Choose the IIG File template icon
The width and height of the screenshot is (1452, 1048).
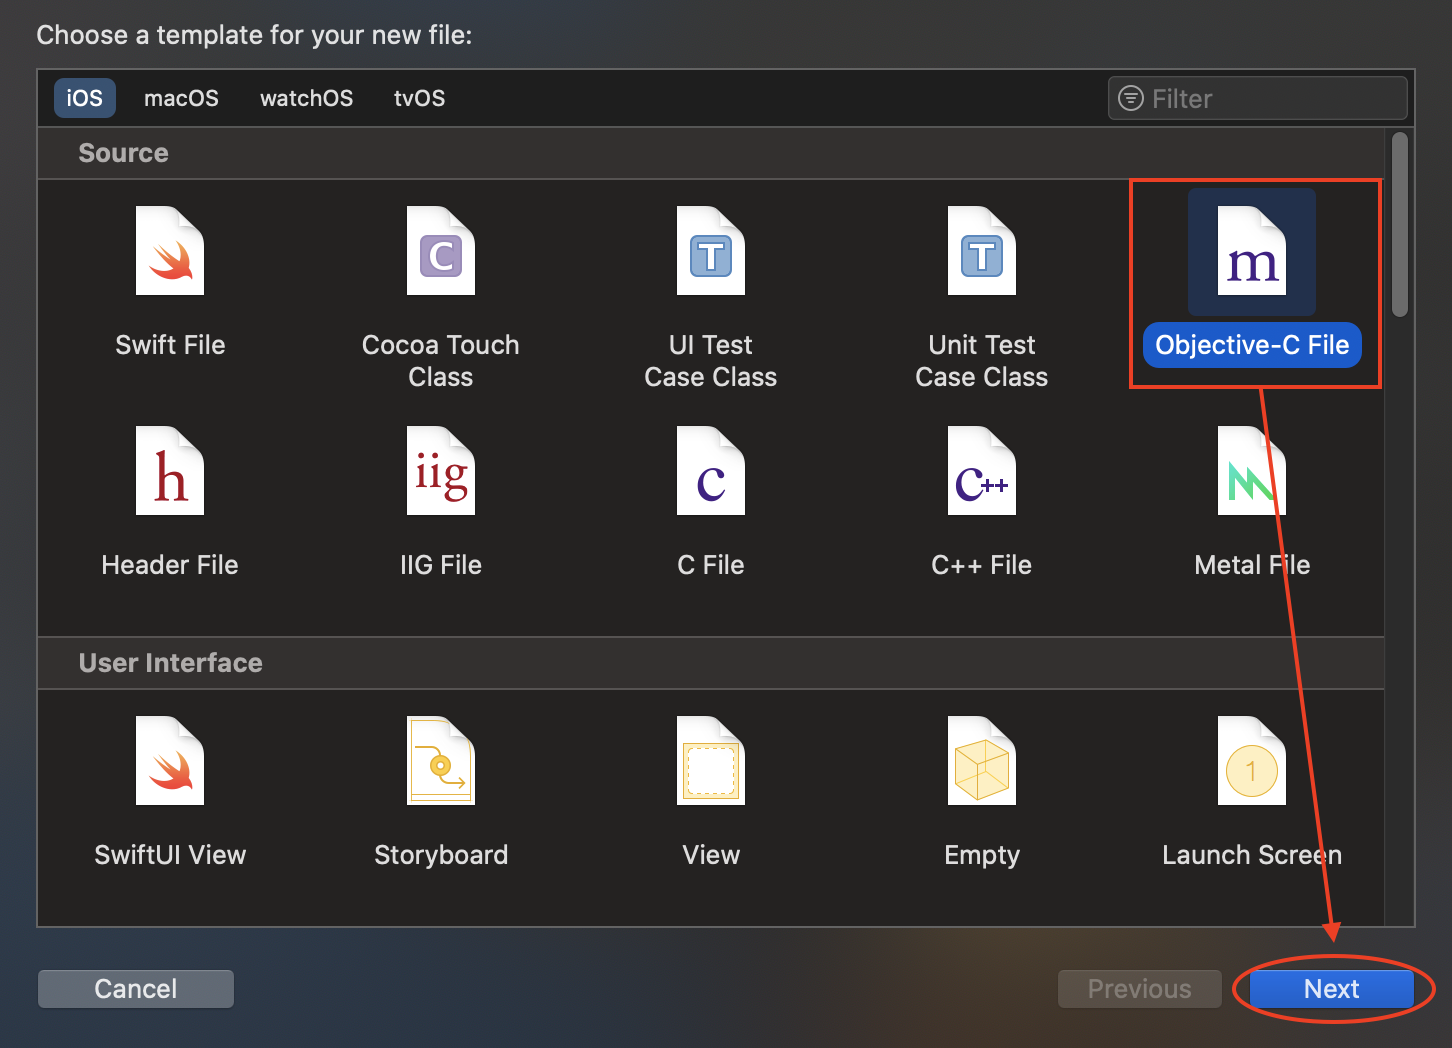pos(441,471)
